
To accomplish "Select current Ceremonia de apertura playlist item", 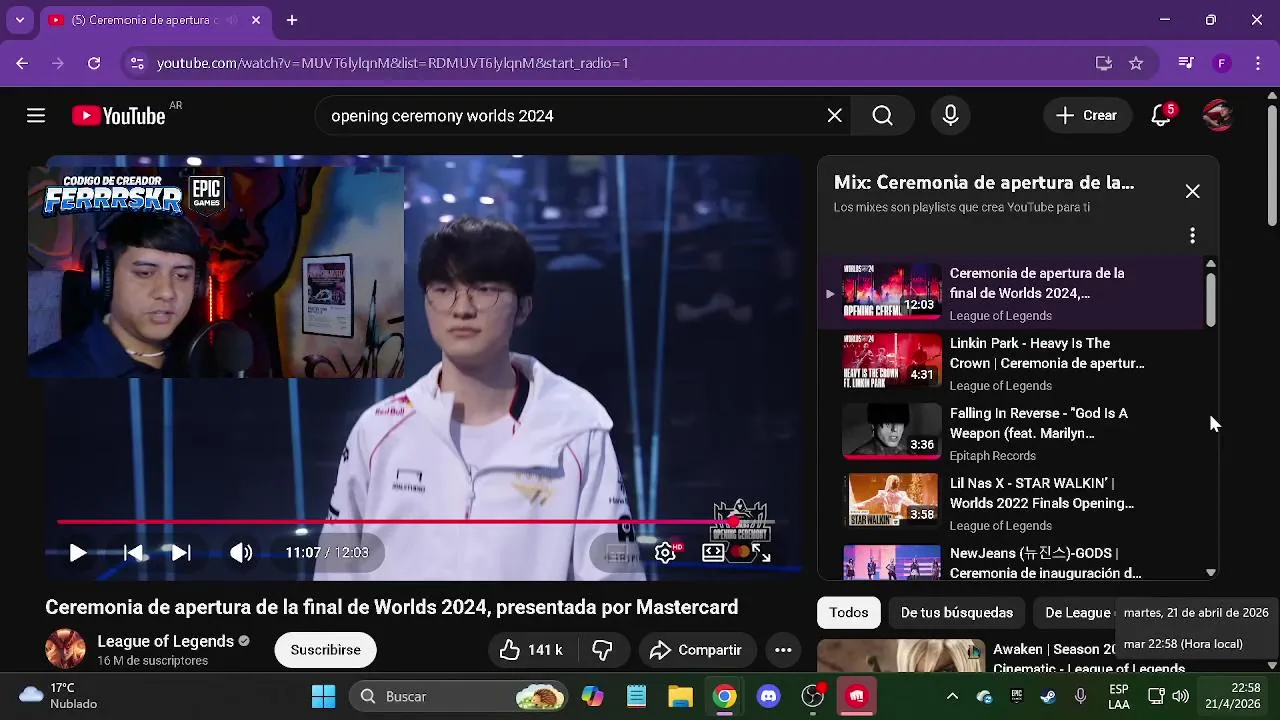I will coord(1010,293).
